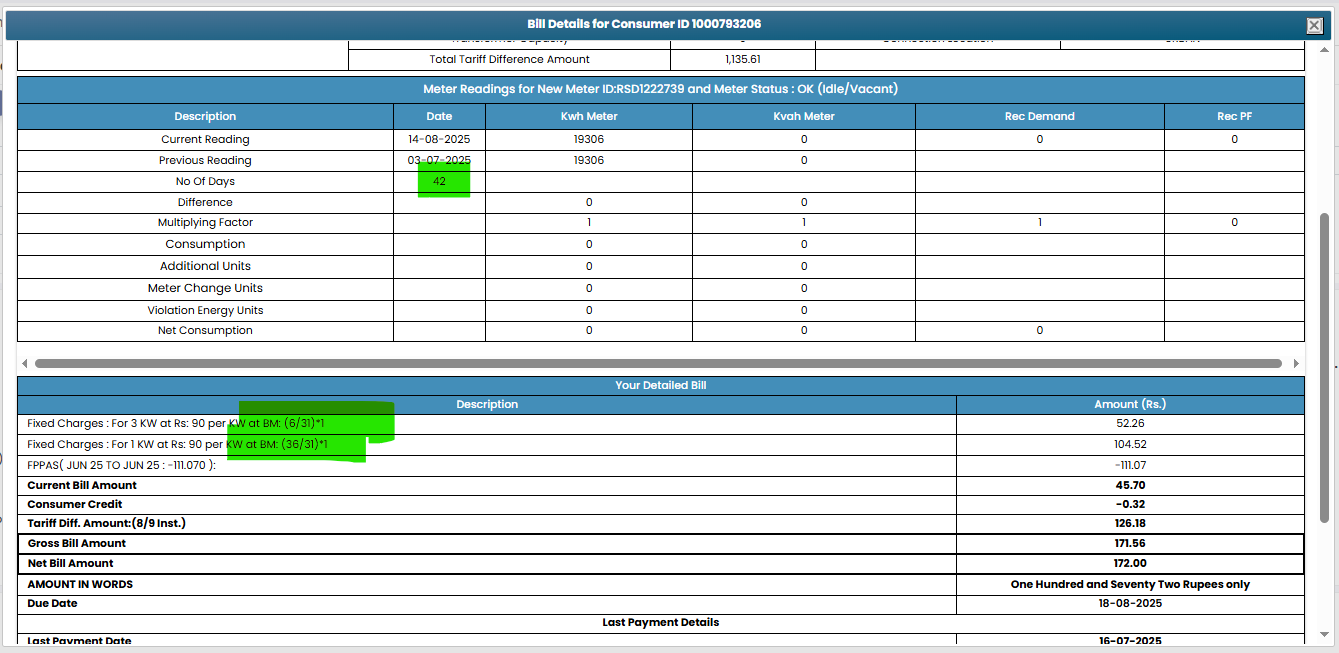The height and width of the screenshot is (653, 1339).
Task: Select the -0.32 consumer credit value
Action: click(x=1130, y=504)
